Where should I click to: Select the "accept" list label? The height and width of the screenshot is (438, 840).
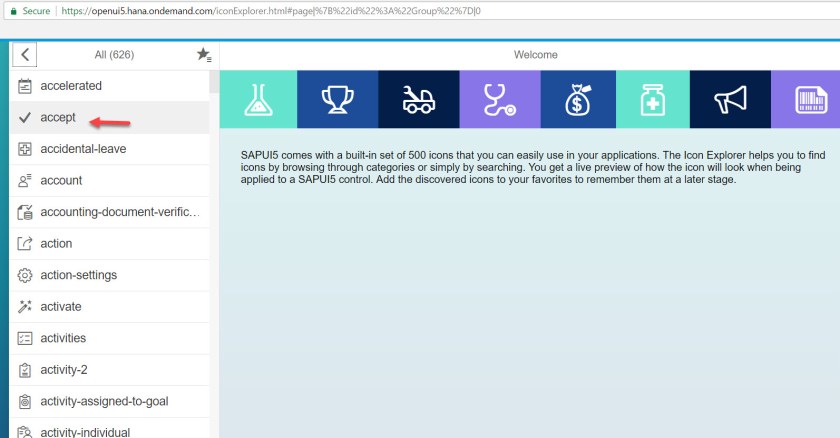(58, 117)
